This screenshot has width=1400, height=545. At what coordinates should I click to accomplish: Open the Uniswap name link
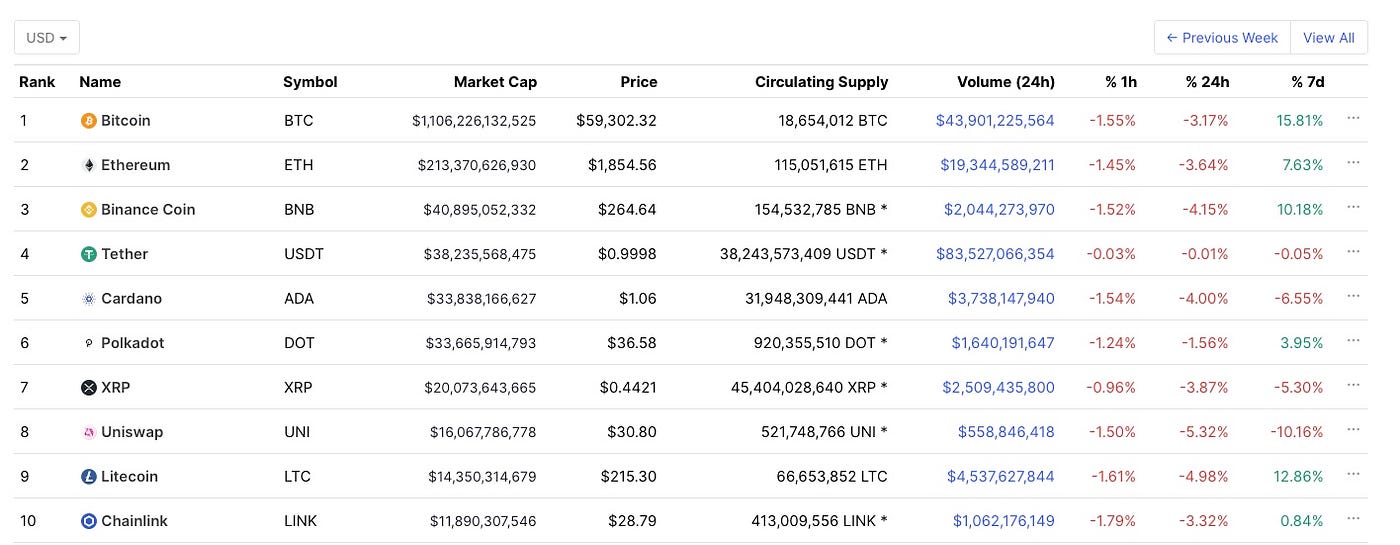(x=132, y=432)
